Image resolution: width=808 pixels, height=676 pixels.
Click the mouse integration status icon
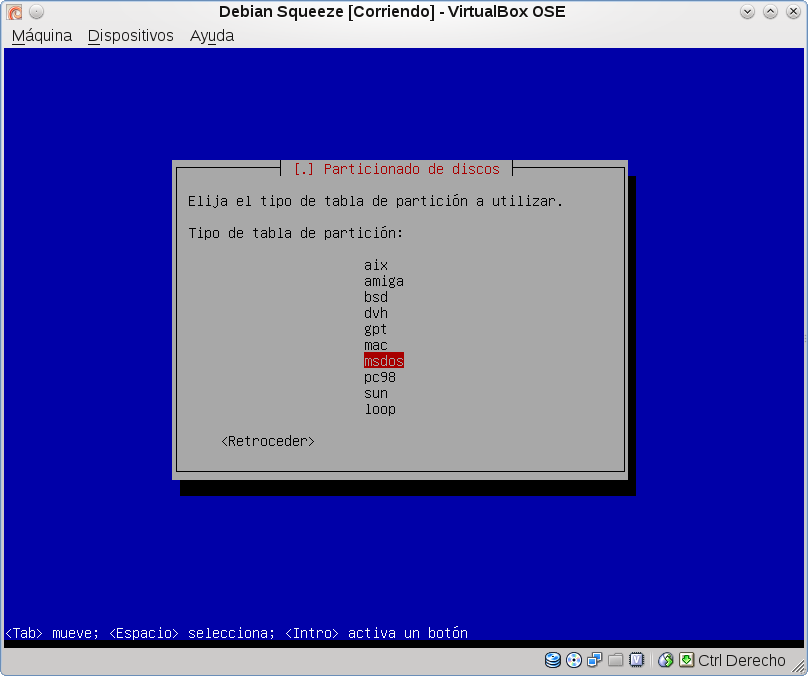666,660
